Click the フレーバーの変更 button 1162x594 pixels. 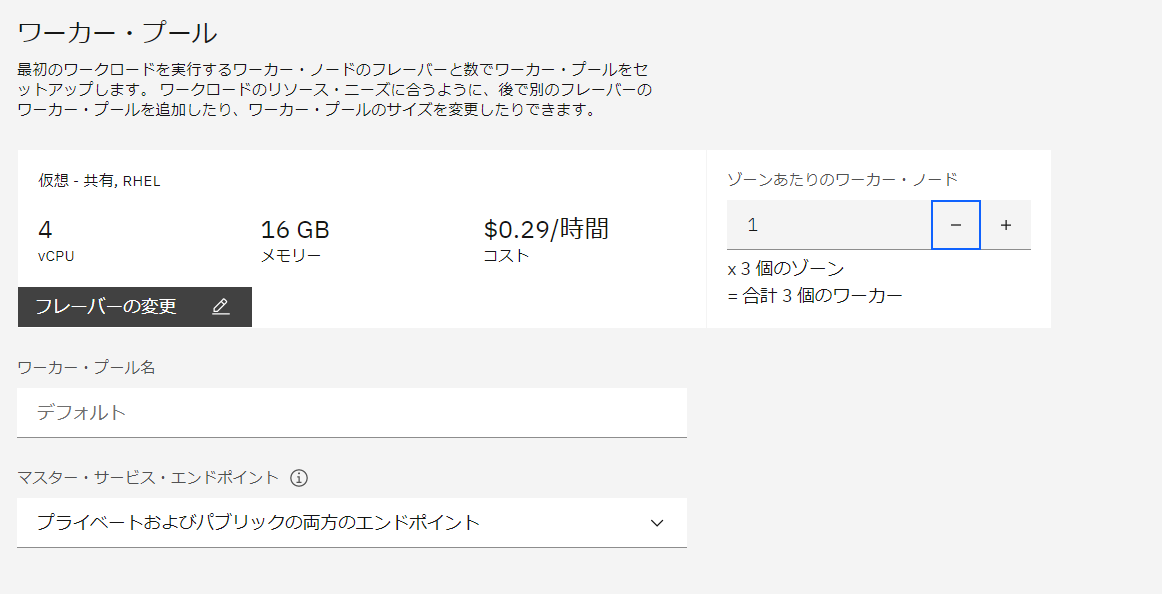[134, 307]
